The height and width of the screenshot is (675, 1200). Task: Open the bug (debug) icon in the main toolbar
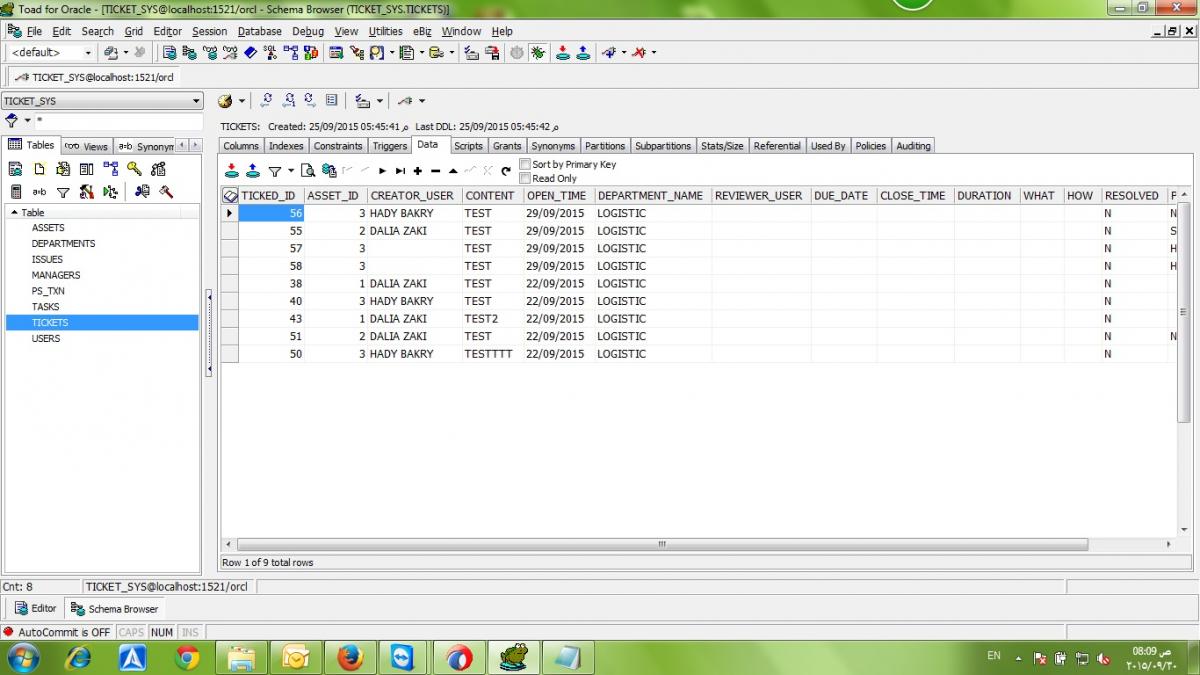pyautogui.click(x=538, y=52)
